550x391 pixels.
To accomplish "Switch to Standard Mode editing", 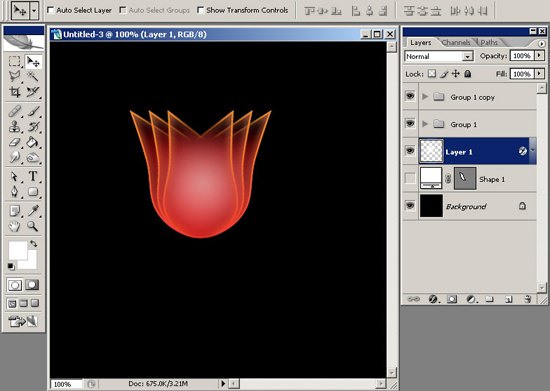I will [15, 285].
